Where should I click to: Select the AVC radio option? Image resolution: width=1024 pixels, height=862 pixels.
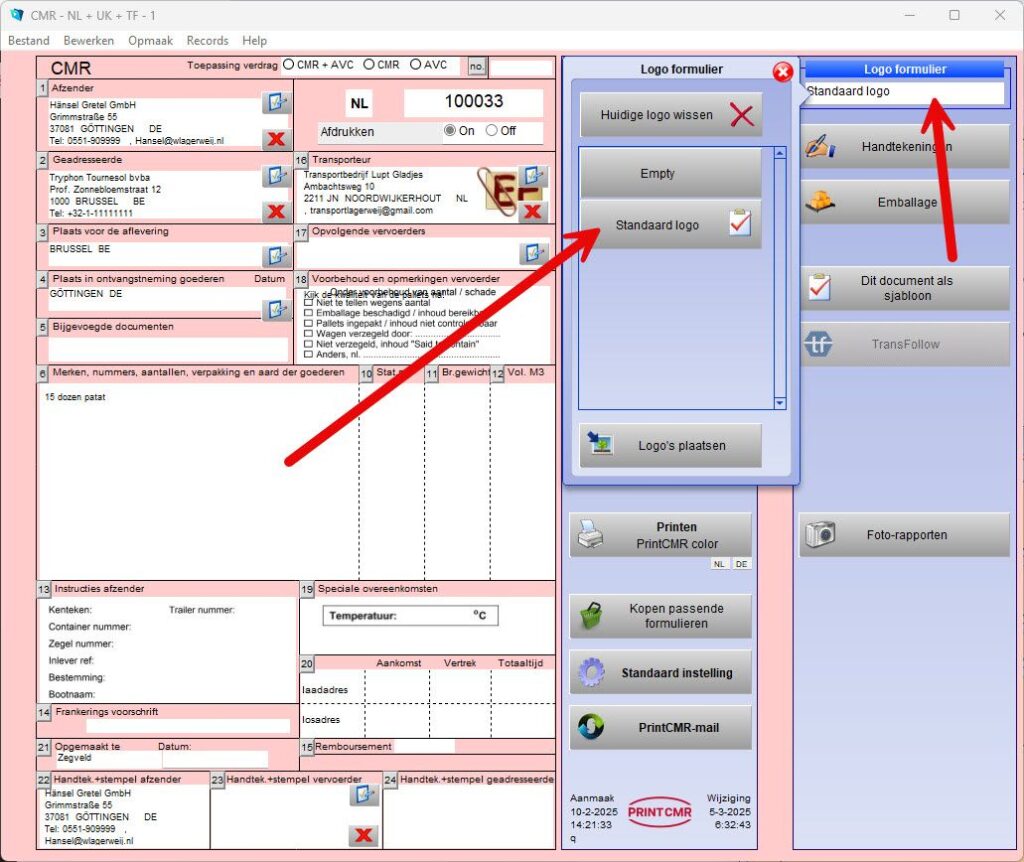click(x=415, y=65)
